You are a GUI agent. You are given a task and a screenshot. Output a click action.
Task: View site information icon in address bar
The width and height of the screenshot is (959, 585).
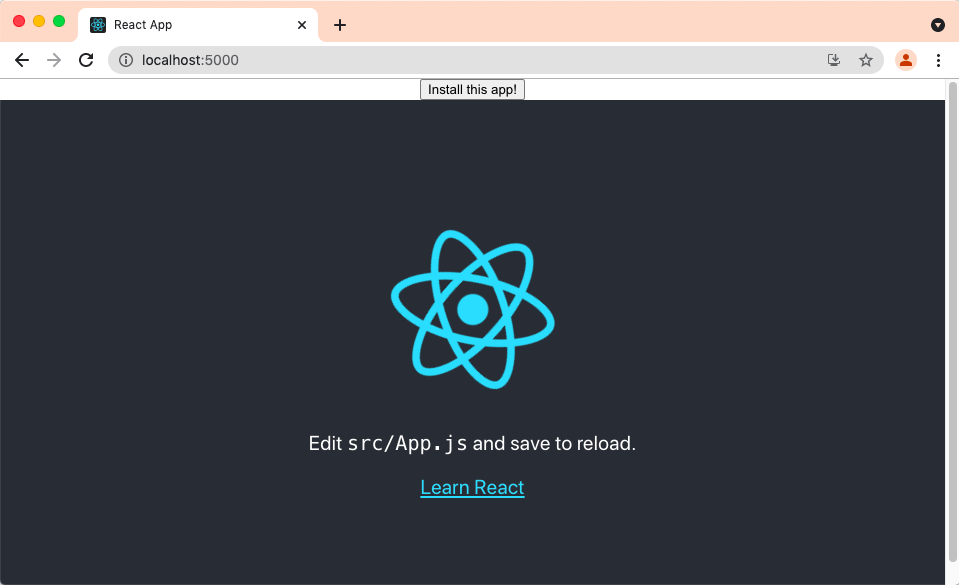pos(126,60)
